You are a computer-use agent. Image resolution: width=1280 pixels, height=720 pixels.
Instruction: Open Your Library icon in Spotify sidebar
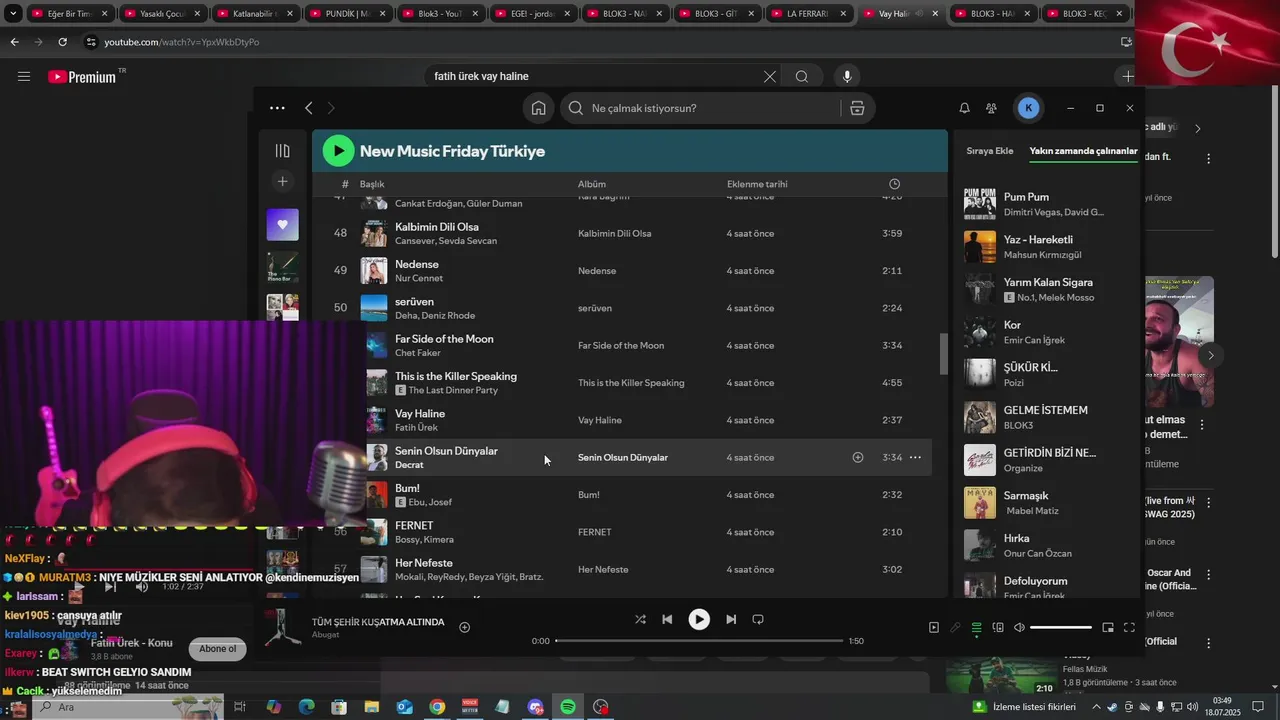pos(283,151)
